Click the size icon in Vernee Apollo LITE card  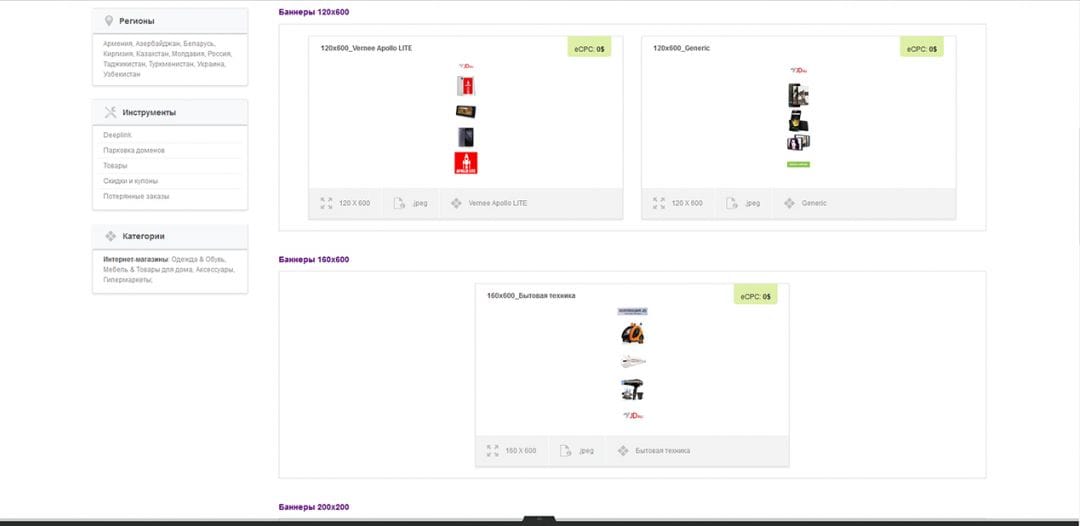click(326, 203)
